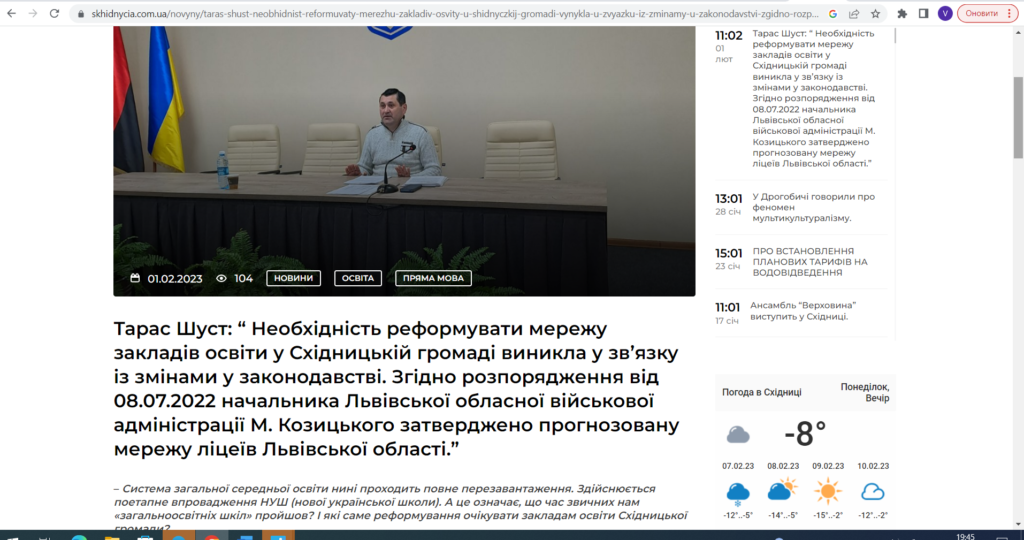Click the 08.02.23 partly cloudy forecast icon
This screenshot has height=540, width=1024.
782,490
